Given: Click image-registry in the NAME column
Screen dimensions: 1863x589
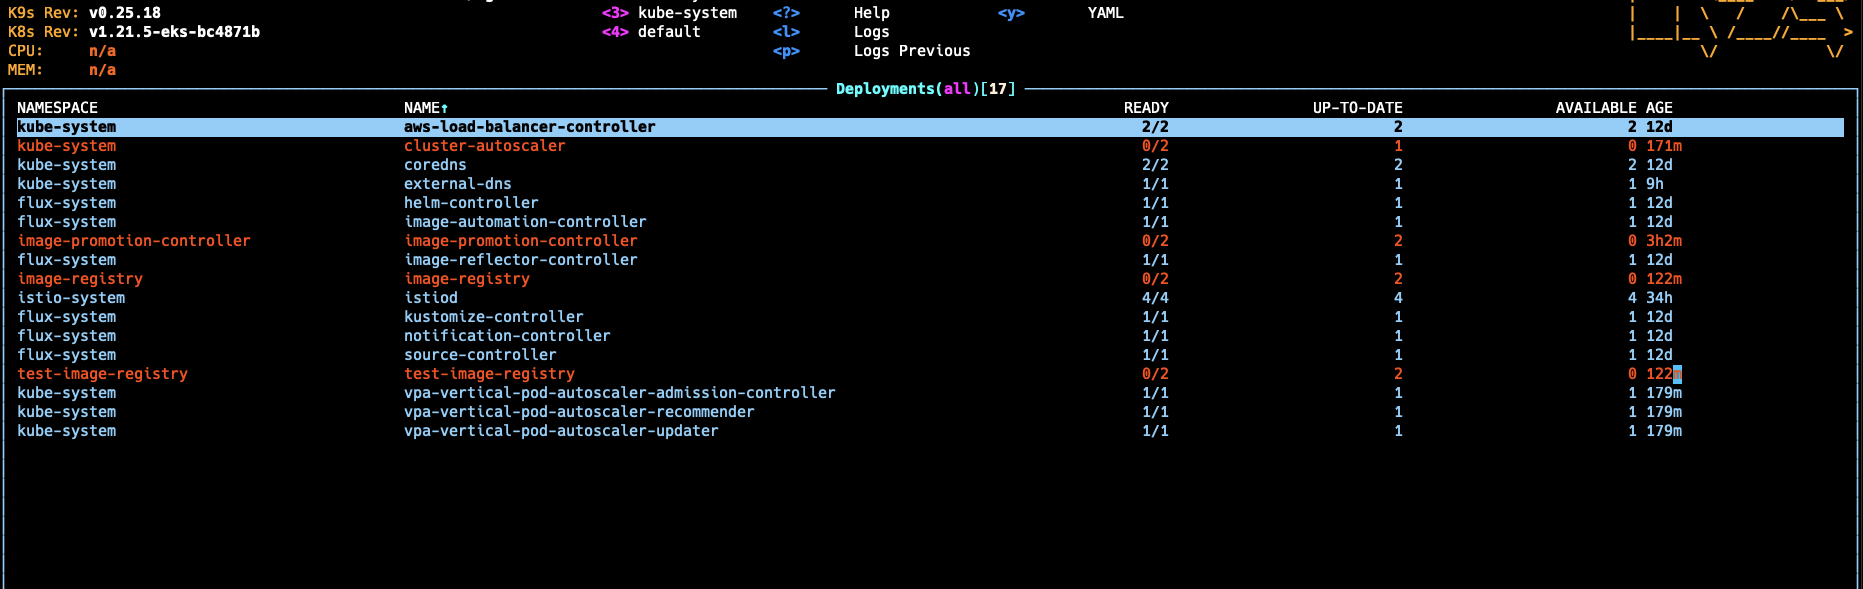Looking at the screenshot, I should 466,279.
